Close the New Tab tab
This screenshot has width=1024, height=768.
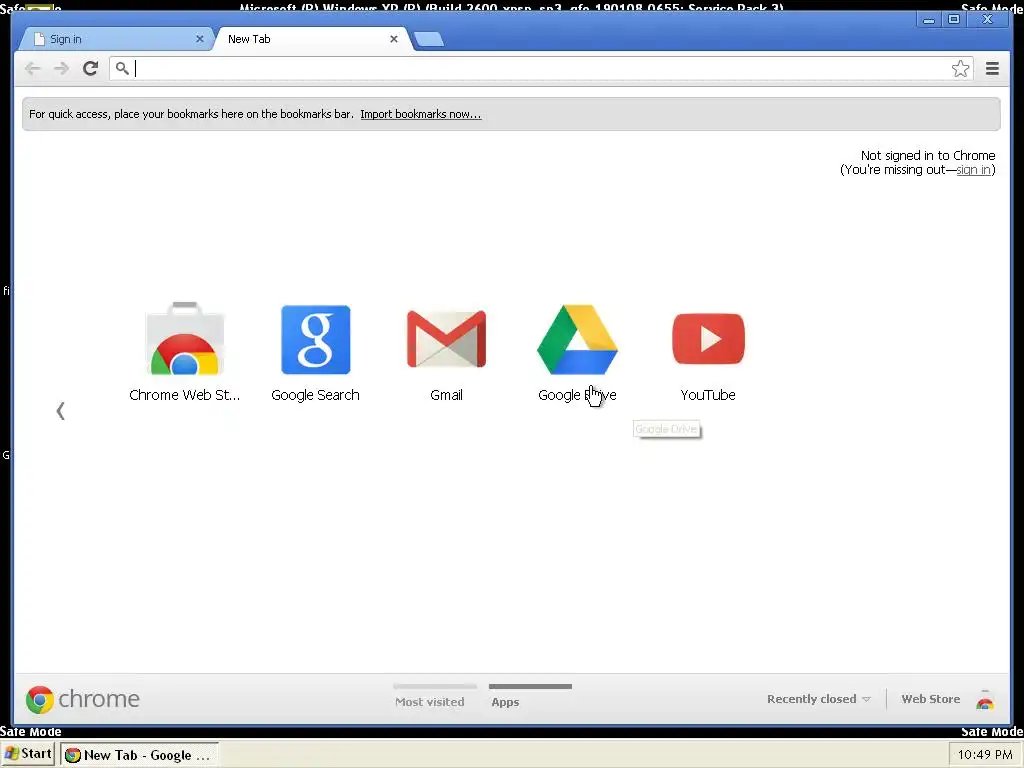[x=394, y=39]
